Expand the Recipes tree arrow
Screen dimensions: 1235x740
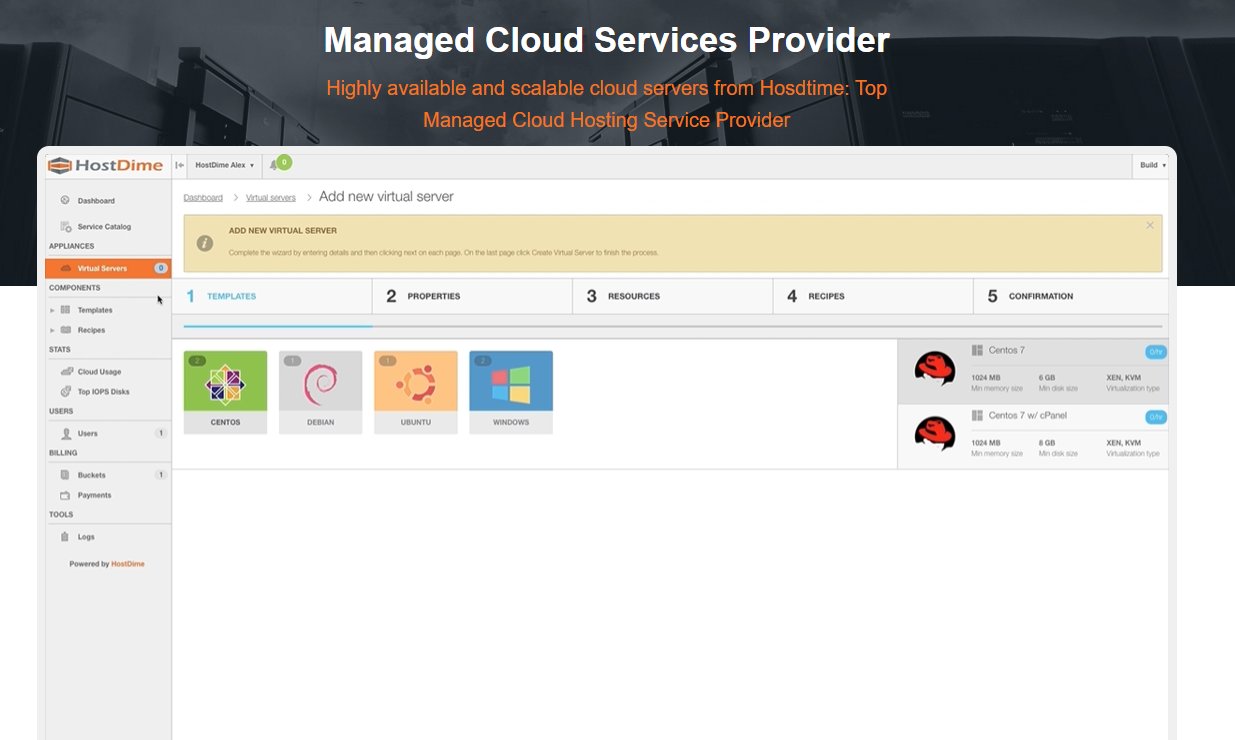pyautogui.click(x=52, y=330)
